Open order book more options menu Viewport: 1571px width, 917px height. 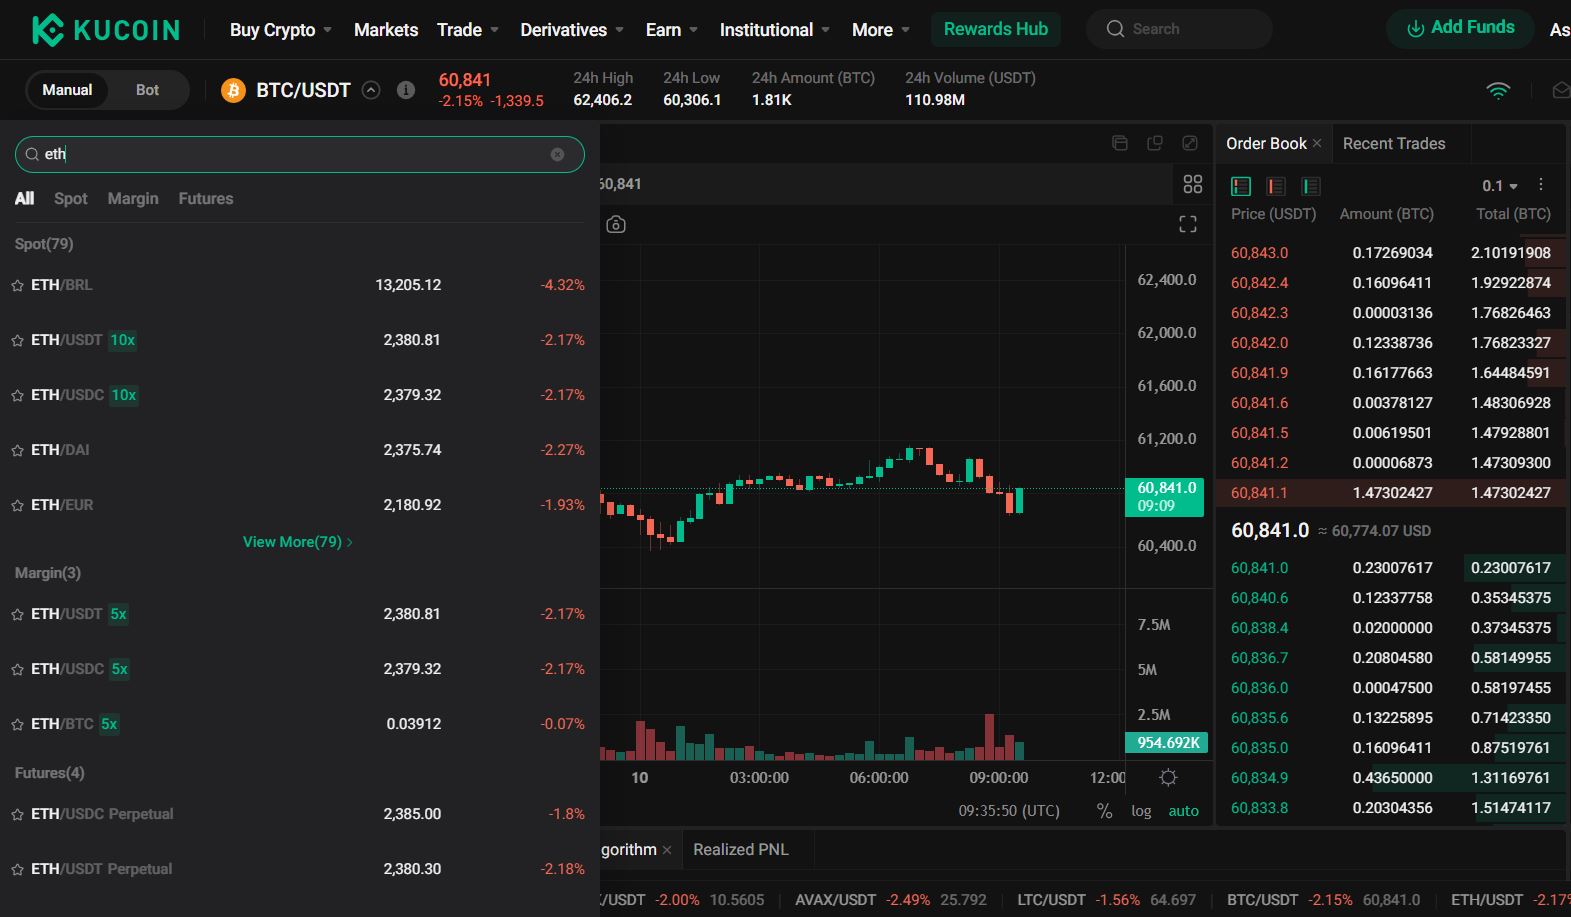(x=1541, y=185)
